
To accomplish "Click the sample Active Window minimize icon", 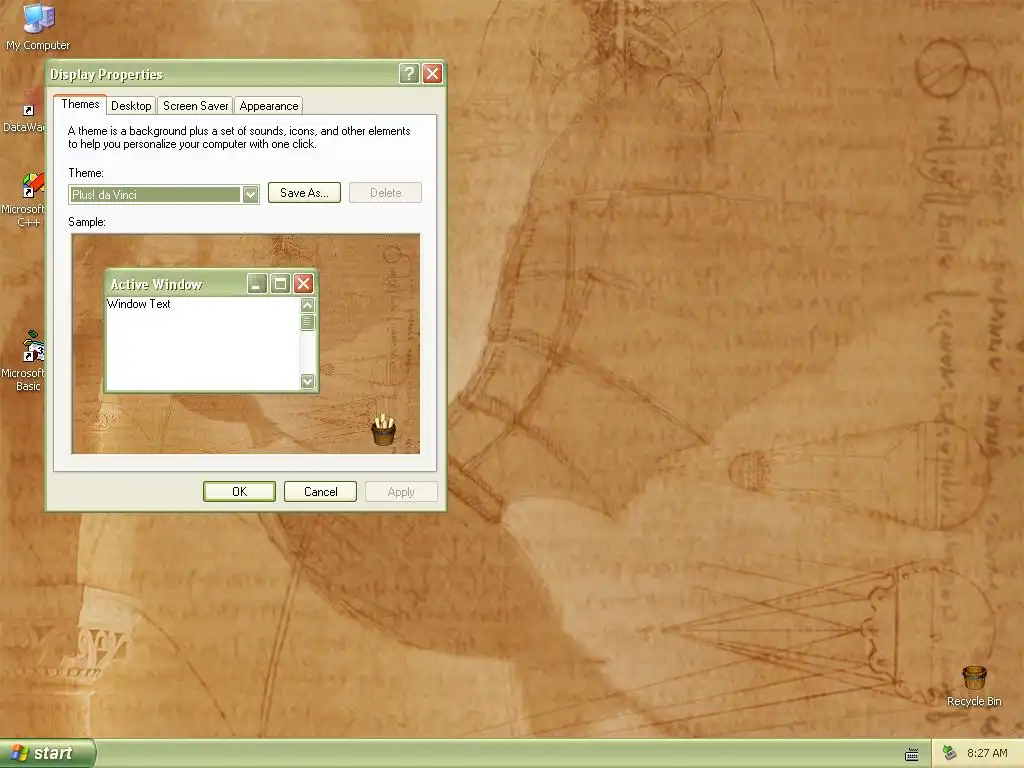I will (x=257, y=283).
